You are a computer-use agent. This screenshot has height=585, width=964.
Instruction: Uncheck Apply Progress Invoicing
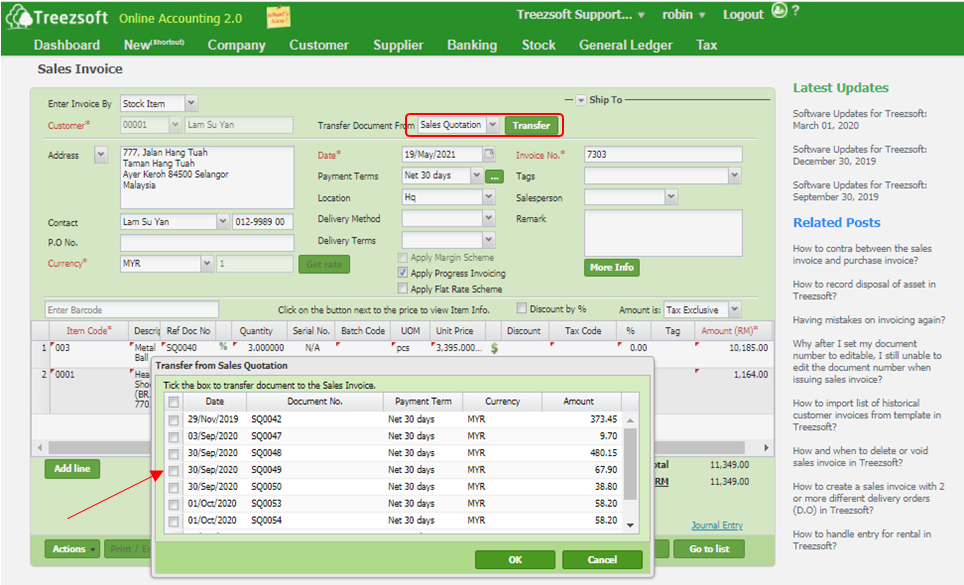tap(403, 273)
